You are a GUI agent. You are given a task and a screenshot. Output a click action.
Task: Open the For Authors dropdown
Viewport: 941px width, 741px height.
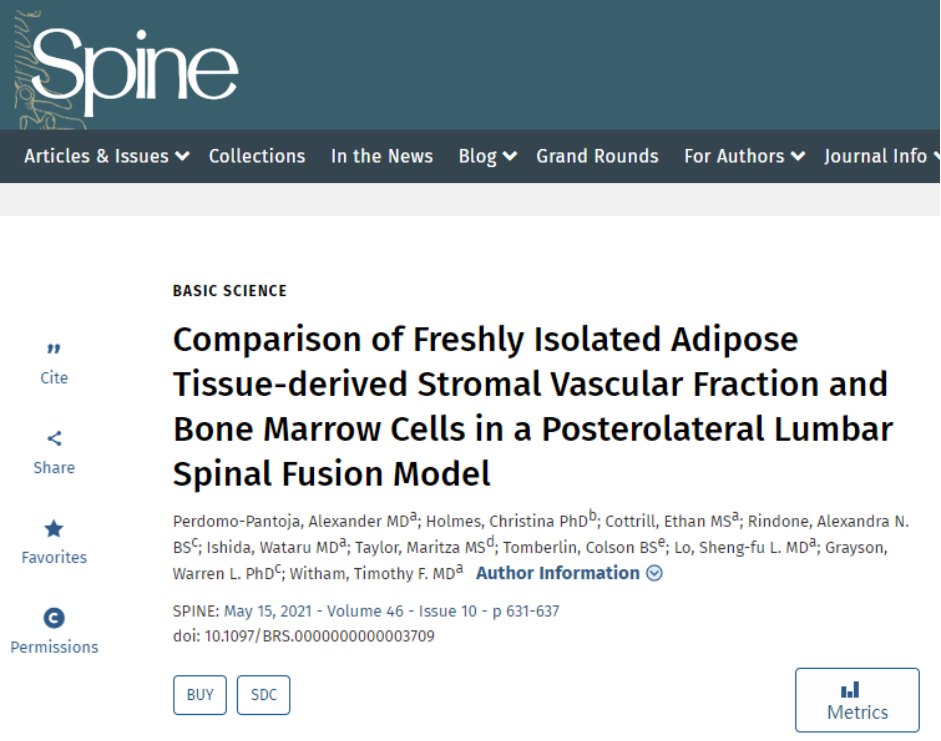point(744,156)
